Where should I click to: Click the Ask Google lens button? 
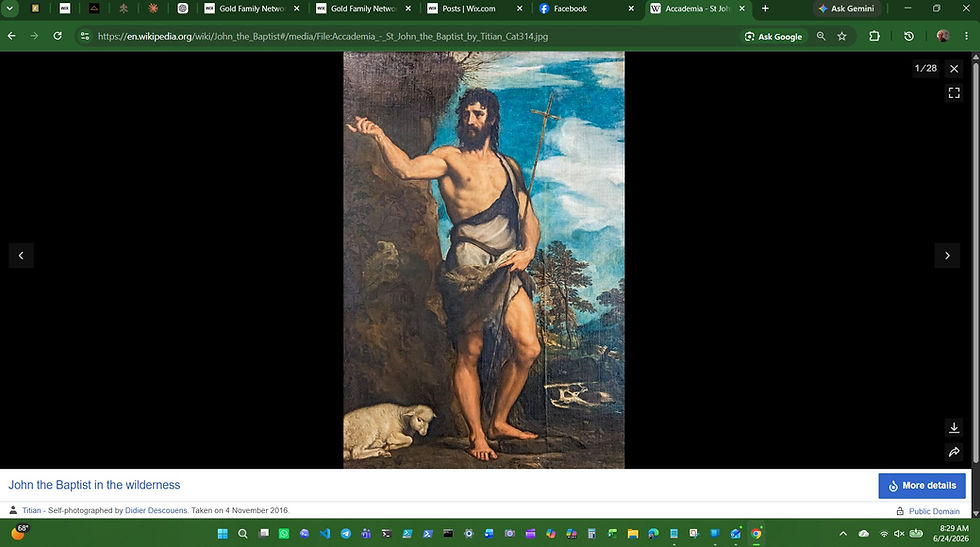[774, 36]
